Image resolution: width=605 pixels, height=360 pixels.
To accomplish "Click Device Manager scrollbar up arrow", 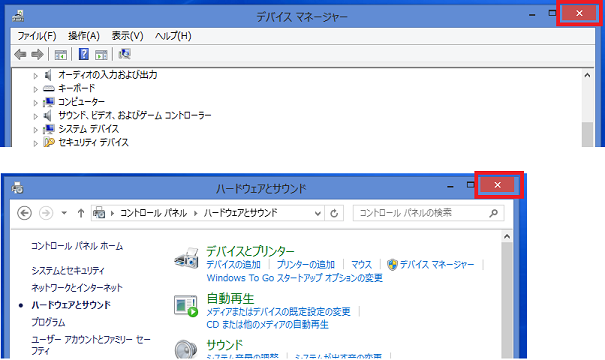I will [x=588, y=75].
